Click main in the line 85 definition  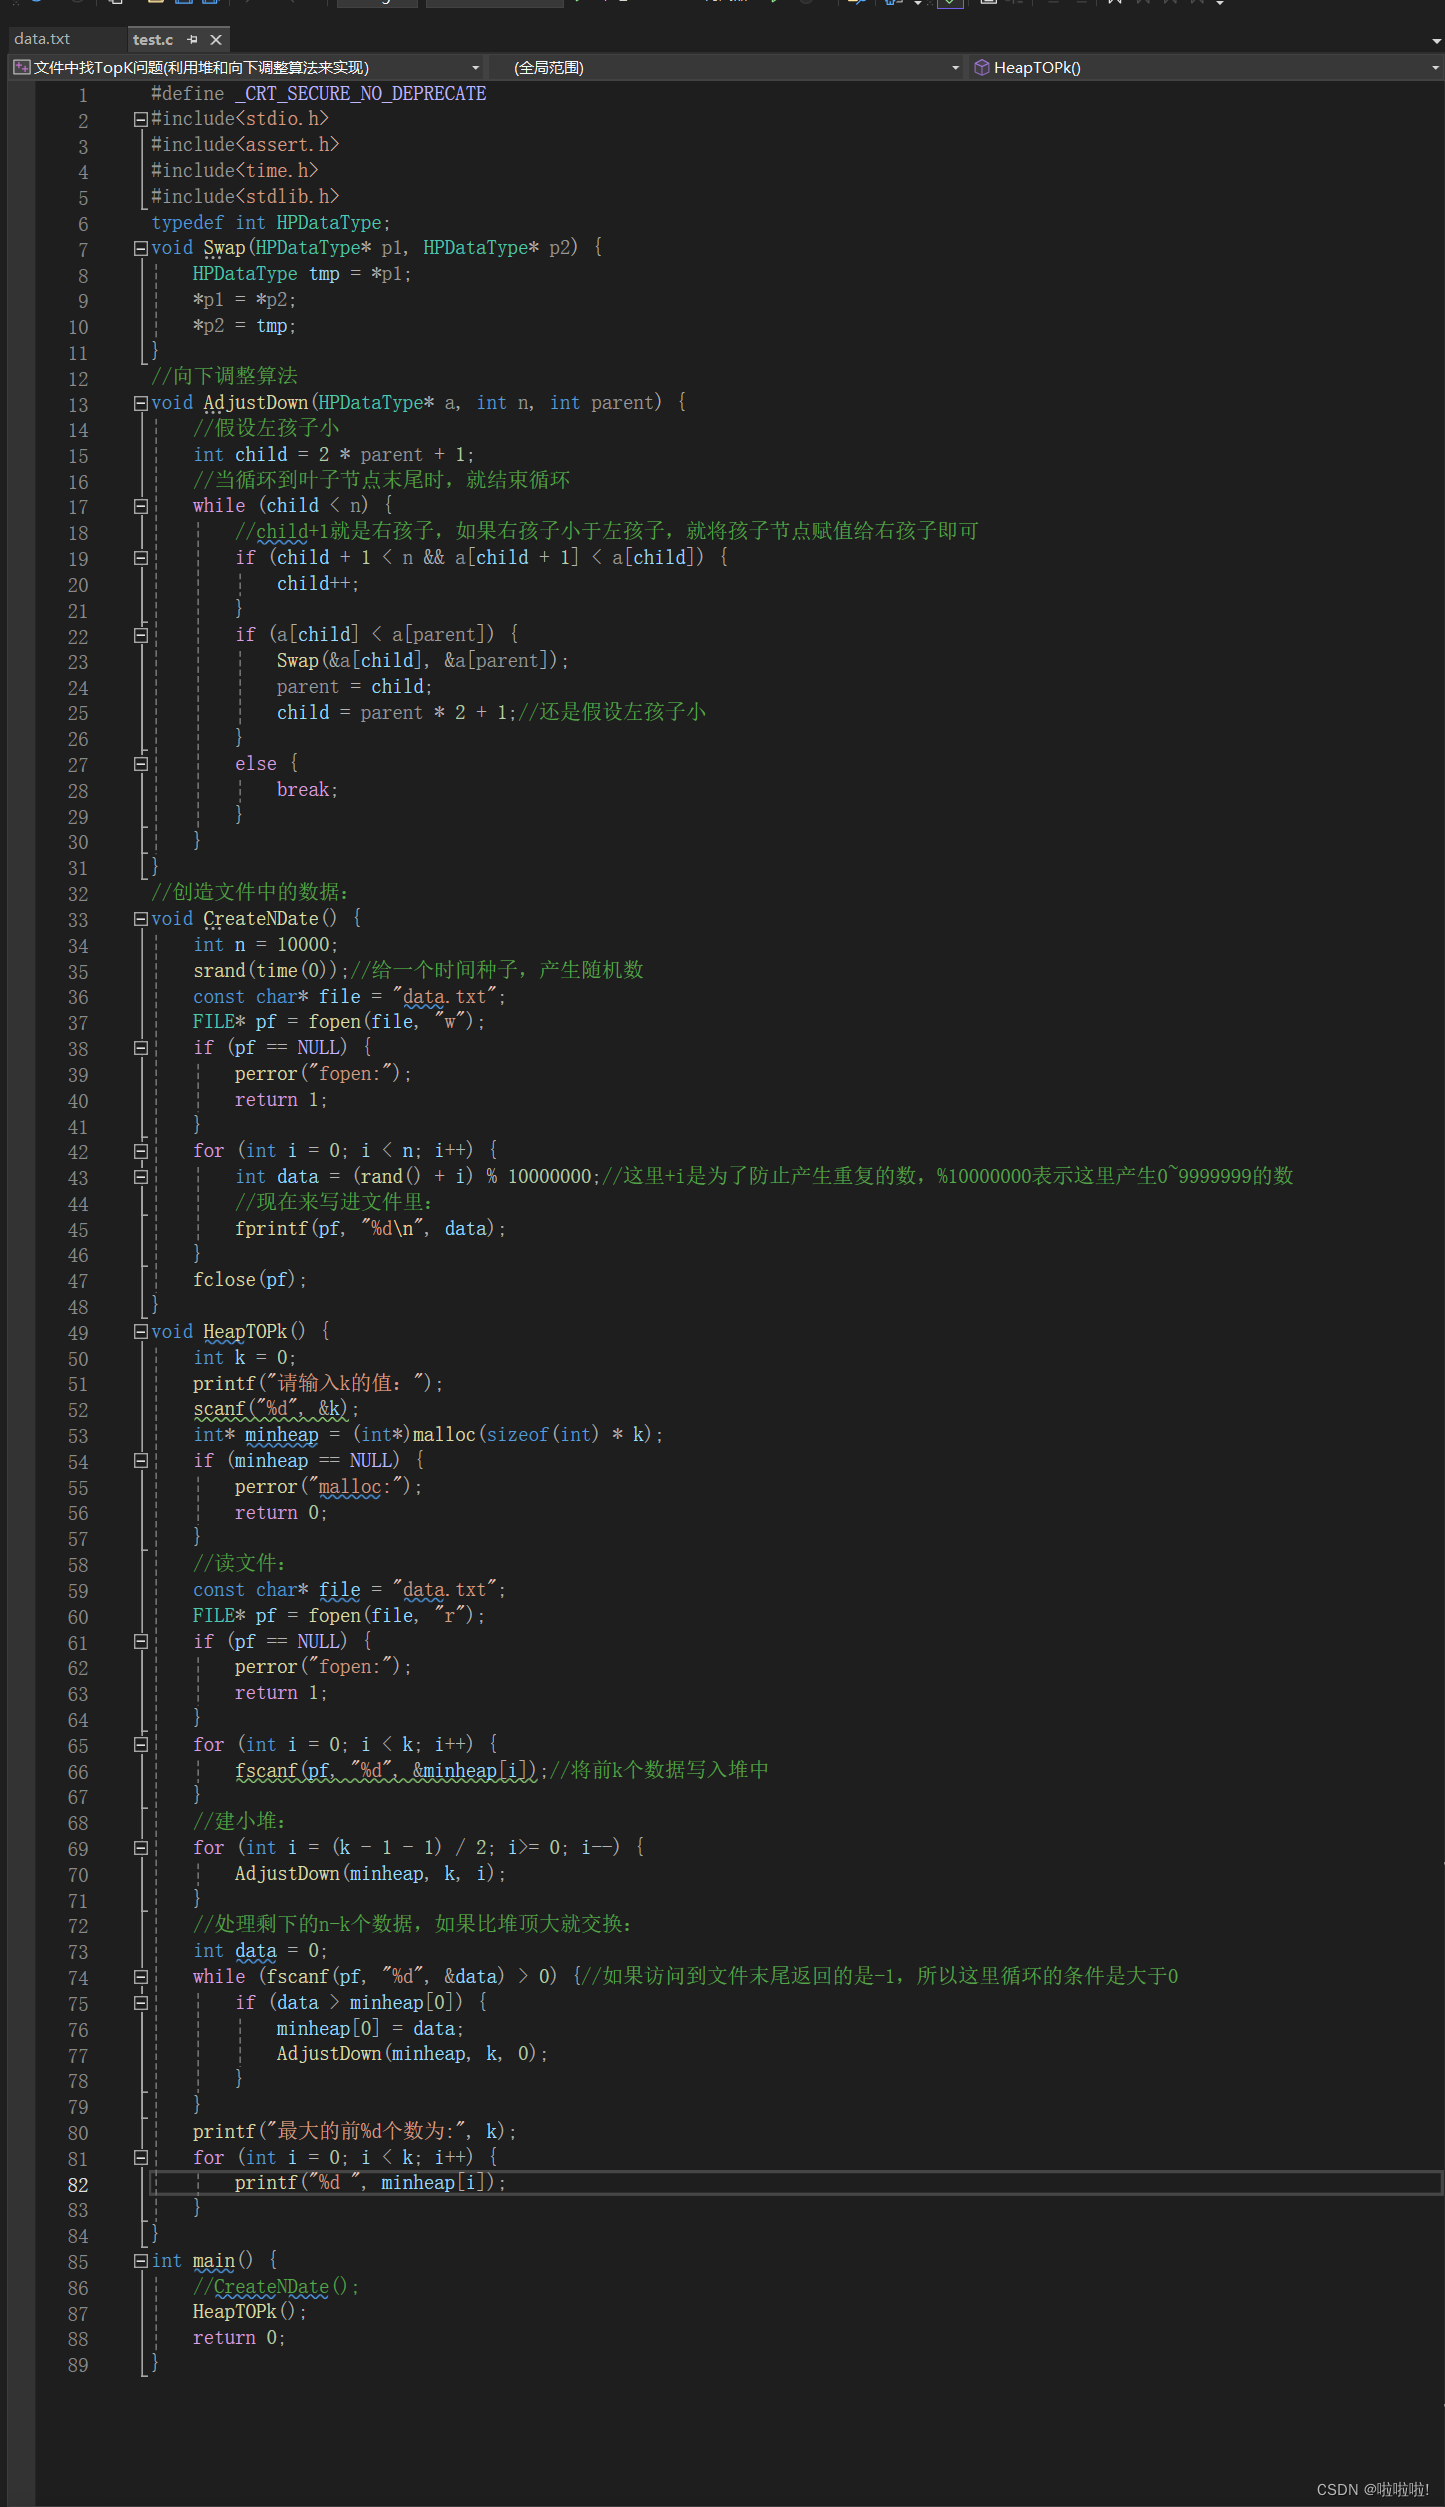point(214,2261)
